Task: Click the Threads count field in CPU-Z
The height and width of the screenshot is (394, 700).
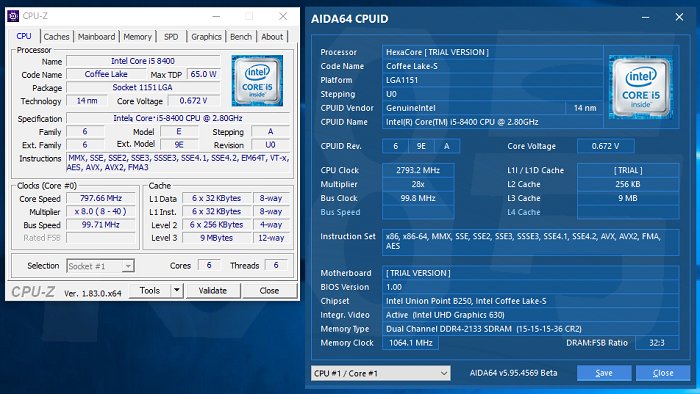Action: [x=275, y=265]
